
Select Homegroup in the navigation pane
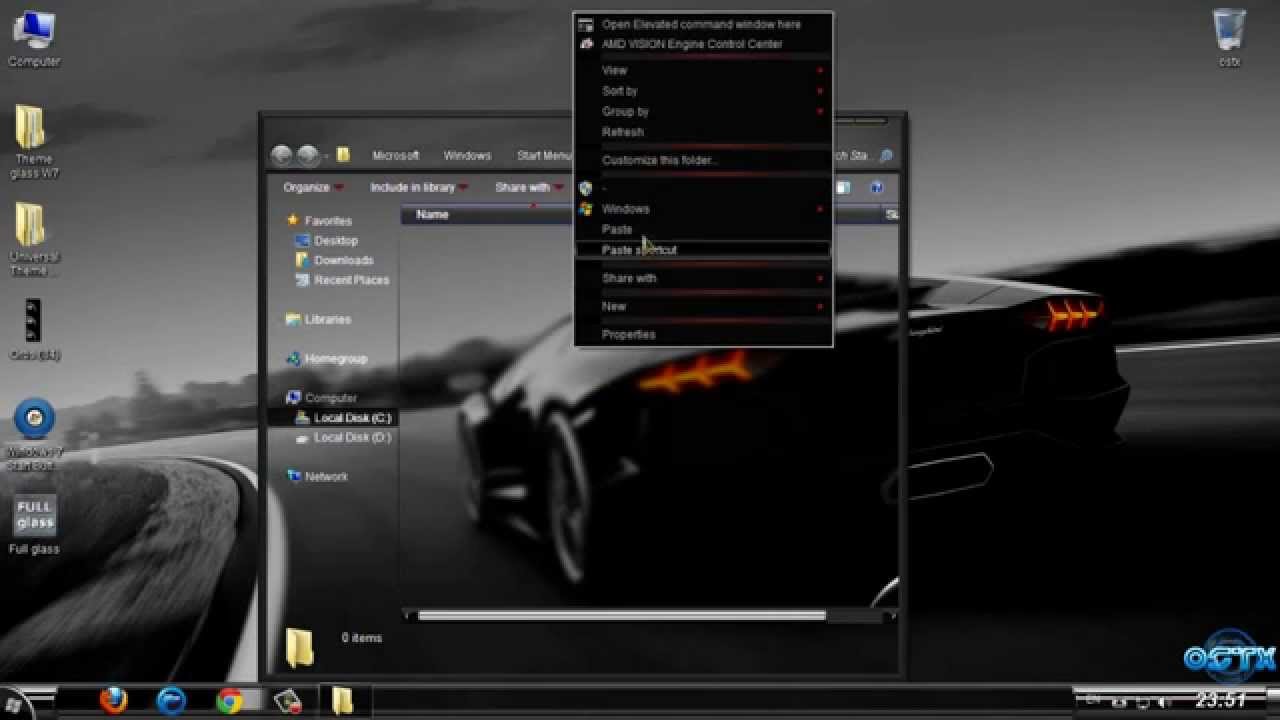(326, 358)
